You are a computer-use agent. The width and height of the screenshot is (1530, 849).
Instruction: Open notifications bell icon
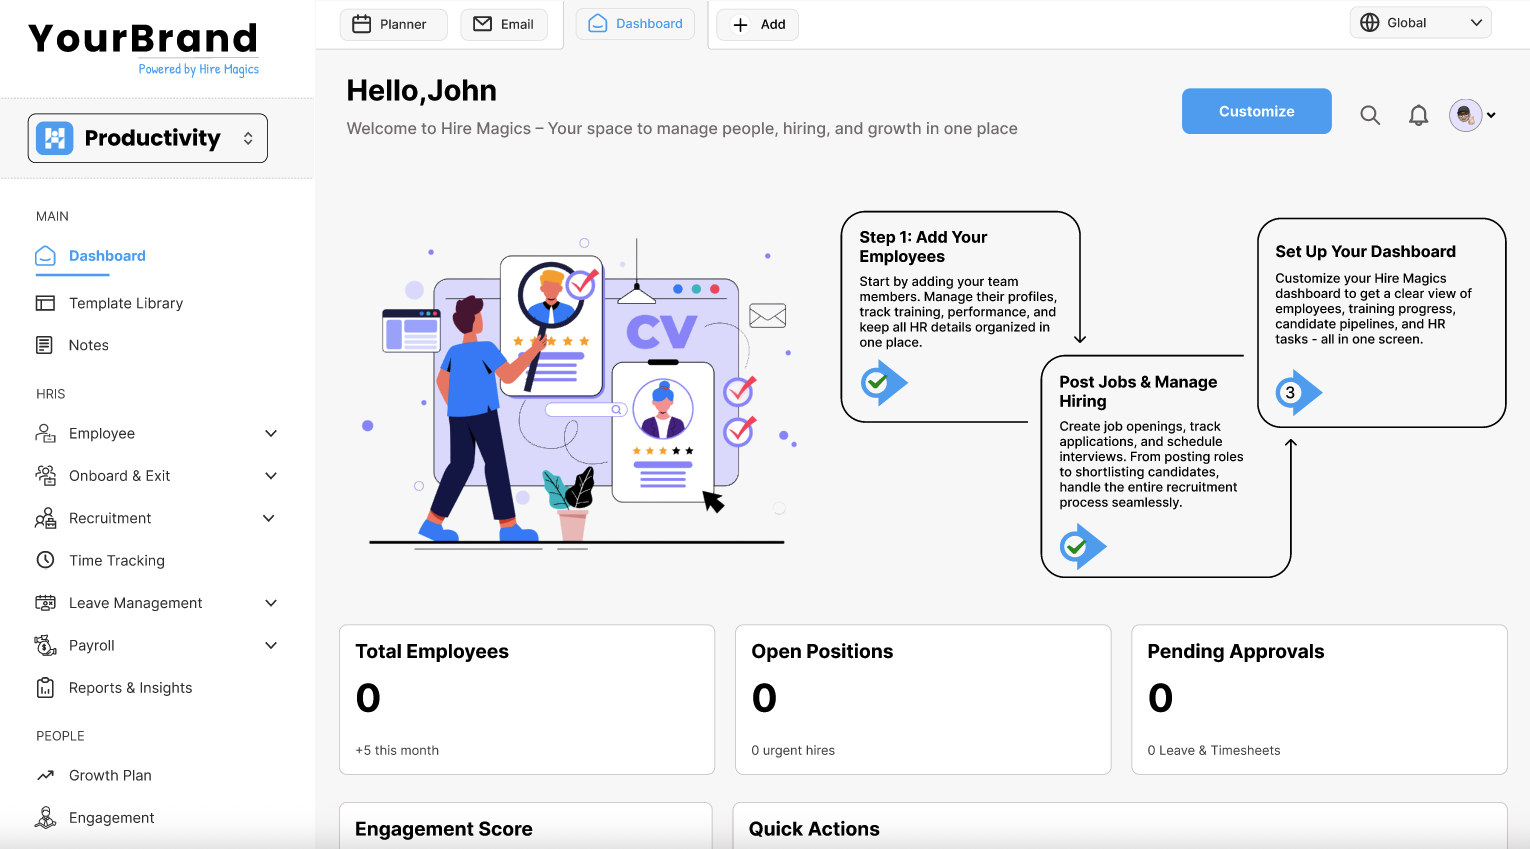[1418, 115]
